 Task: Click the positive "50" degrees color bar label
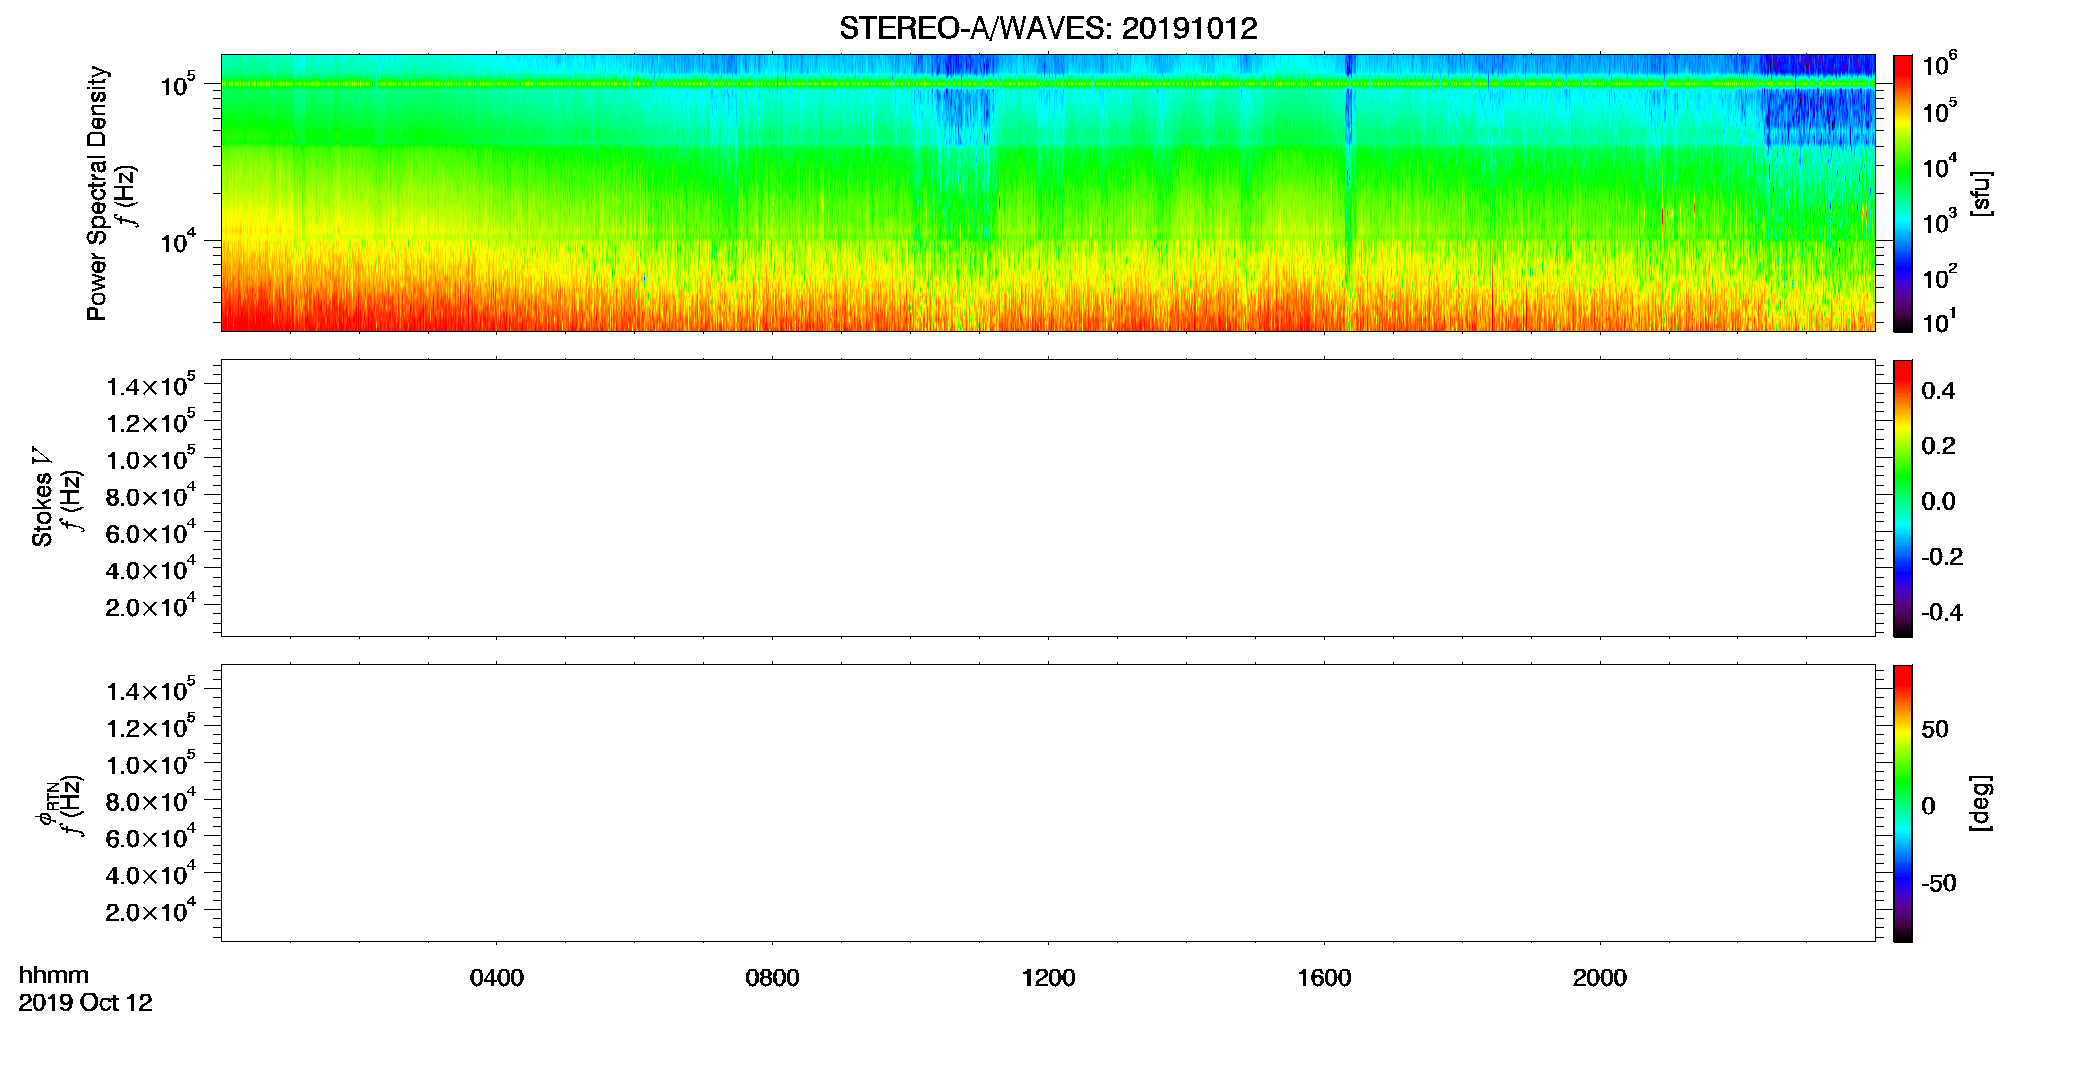click(x=1935, y=729)
